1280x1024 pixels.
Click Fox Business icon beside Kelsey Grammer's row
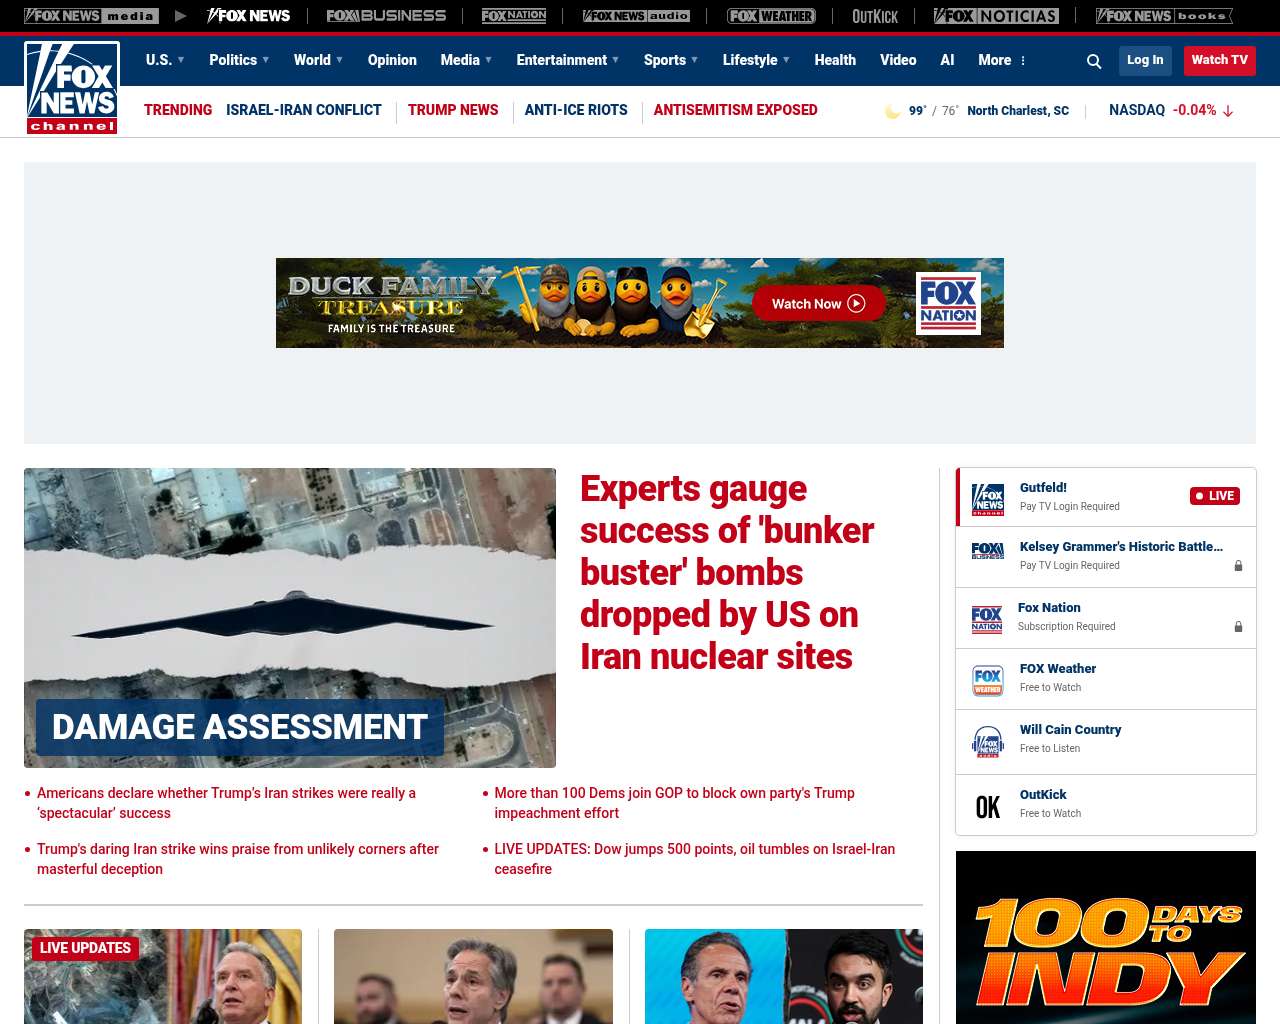pyautogui.click(x=988, y=551)
